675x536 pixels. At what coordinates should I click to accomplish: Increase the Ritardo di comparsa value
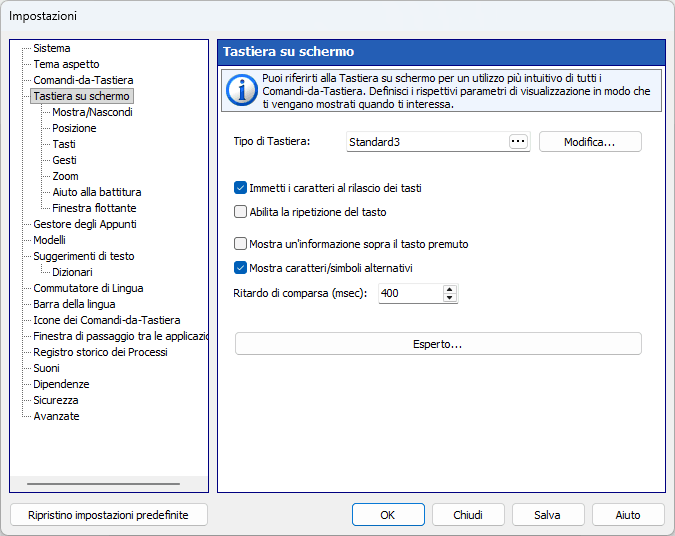tap(449, 289)
